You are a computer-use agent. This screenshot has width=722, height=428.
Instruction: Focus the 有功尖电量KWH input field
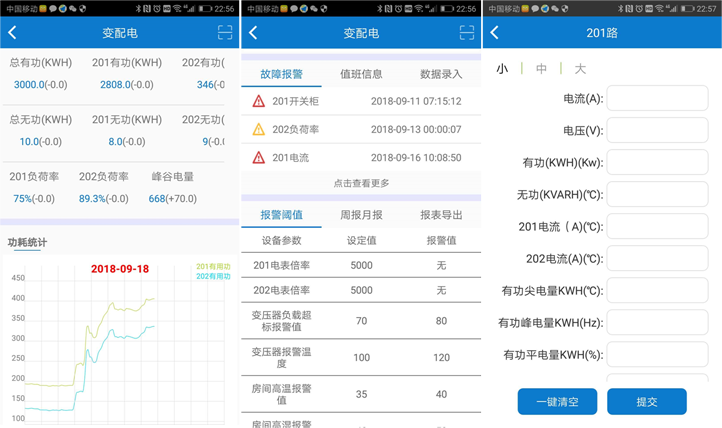[x=657, y=290]
